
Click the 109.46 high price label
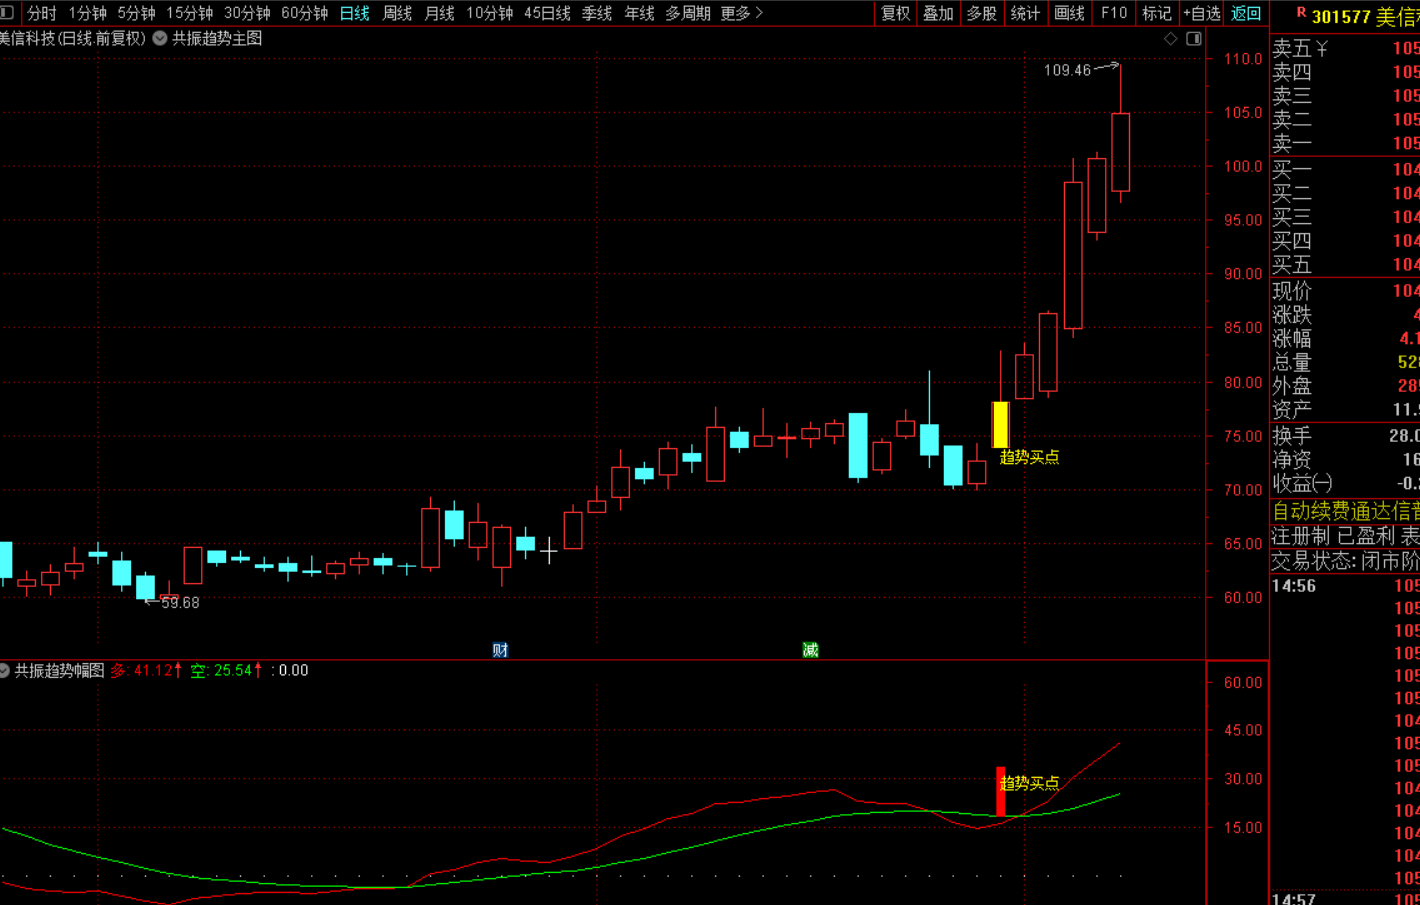click(x=1067, y=70)
